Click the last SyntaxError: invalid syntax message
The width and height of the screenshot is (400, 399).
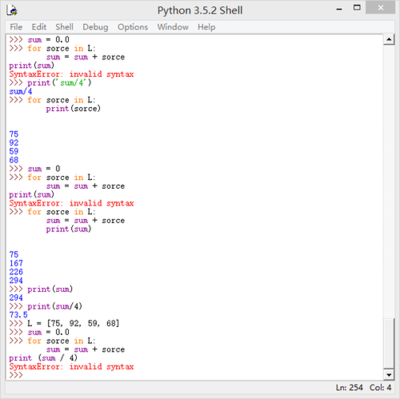(71, 366)
